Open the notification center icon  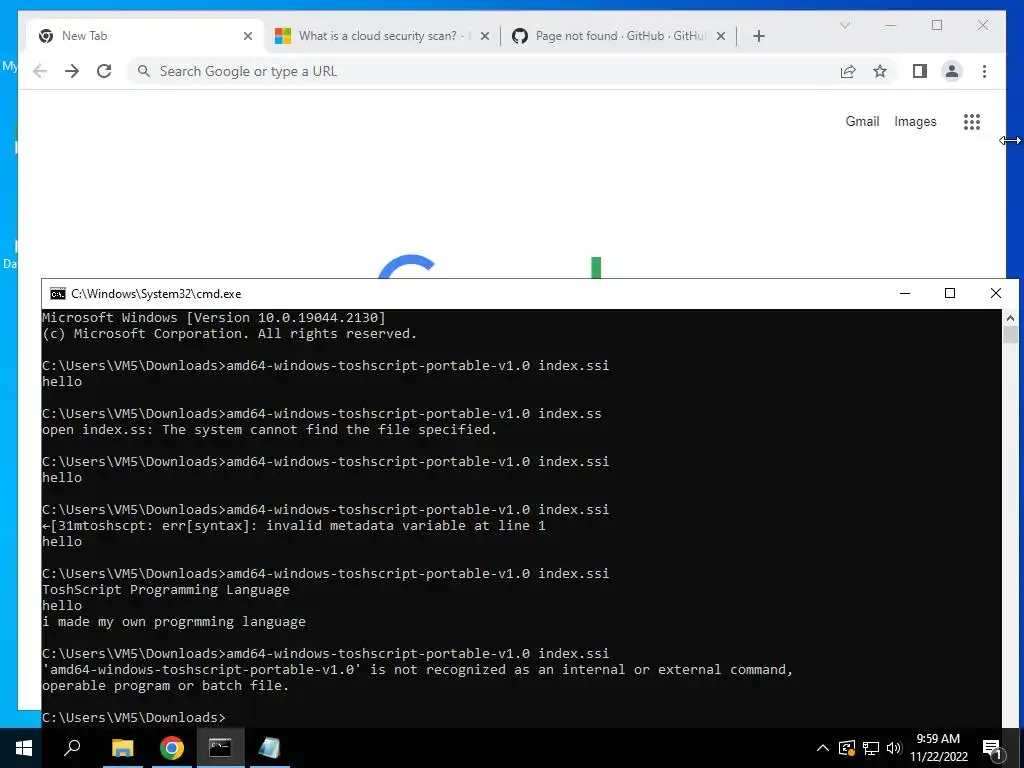click(x=991, y=748)
